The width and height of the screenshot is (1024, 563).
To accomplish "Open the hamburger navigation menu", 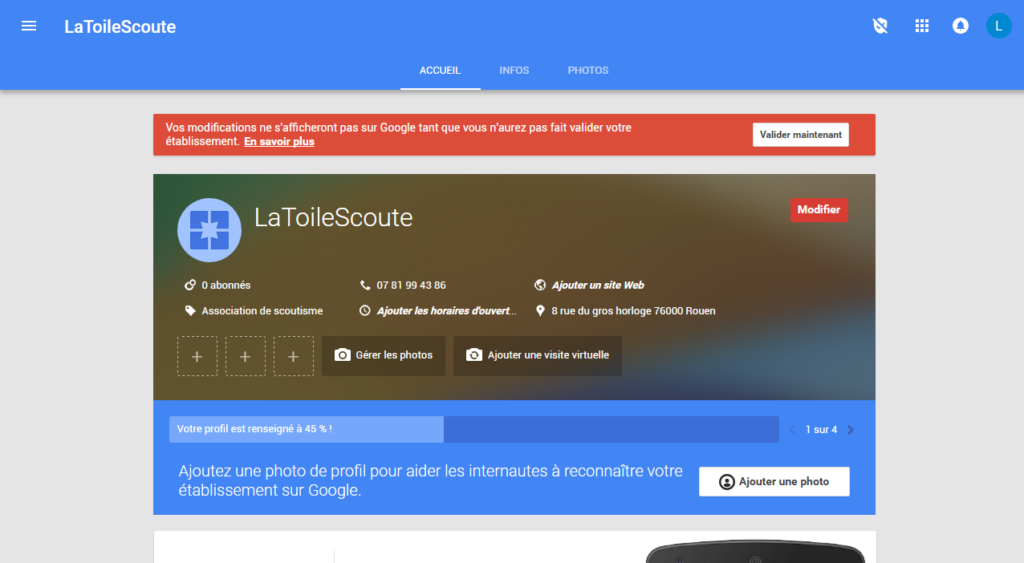I will coord(29,26).
